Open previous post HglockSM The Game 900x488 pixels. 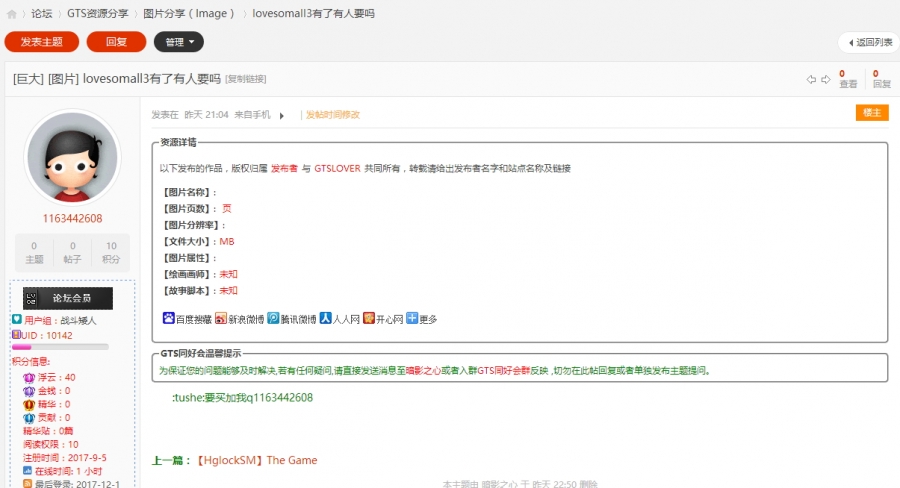(256, 461)
